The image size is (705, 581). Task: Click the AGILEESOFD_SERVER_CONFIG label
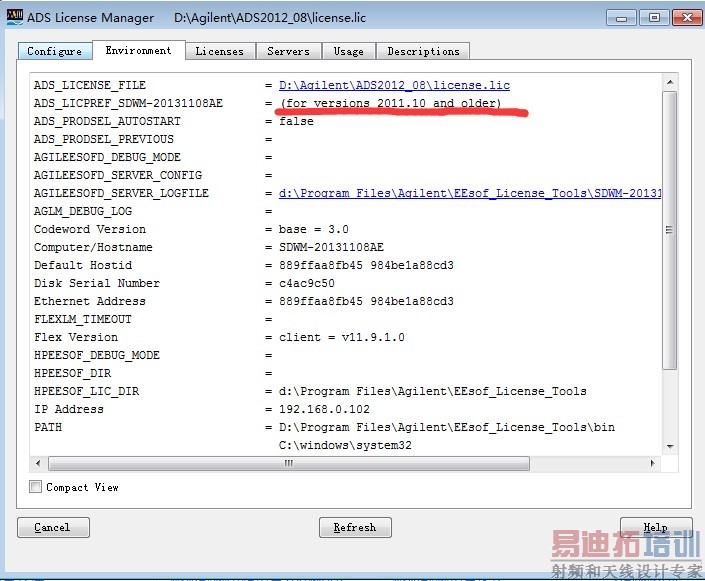point(118,175)
